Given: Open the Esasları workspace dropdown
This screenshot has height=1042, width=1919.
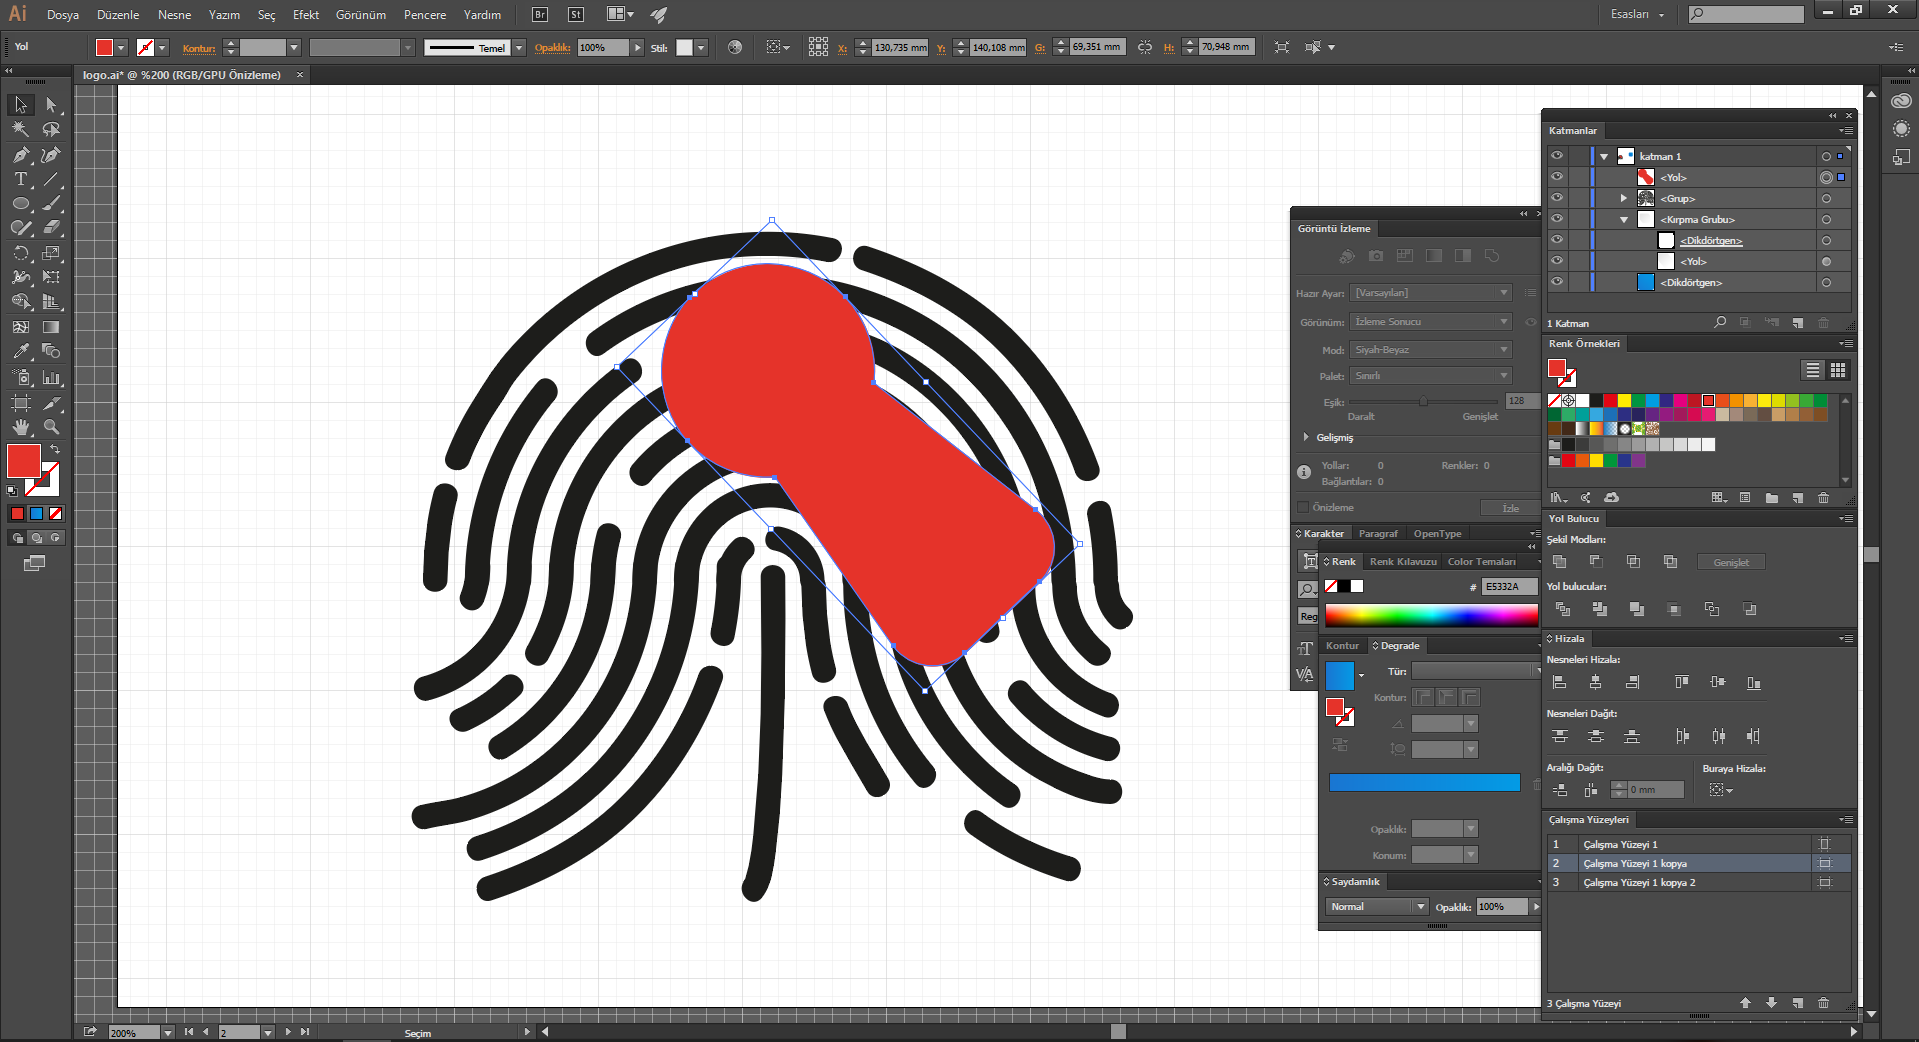Looking at the screenshot, I should (x=1637, y=14).
